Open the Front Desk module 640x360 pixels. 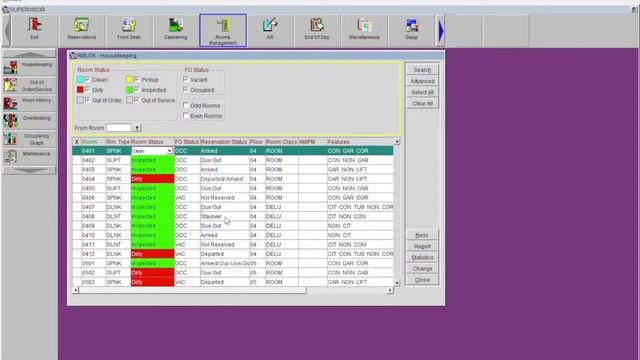(x=129, y=30)
